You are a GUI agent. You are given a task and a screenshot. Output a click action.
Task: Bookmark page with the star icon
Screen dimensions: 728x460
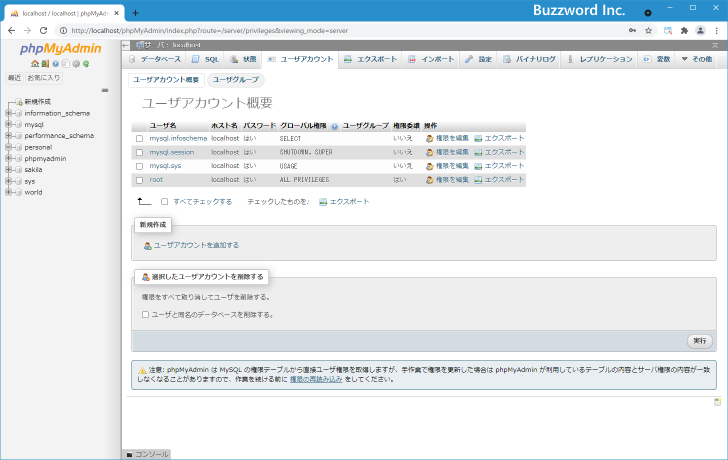pos(649,31)
